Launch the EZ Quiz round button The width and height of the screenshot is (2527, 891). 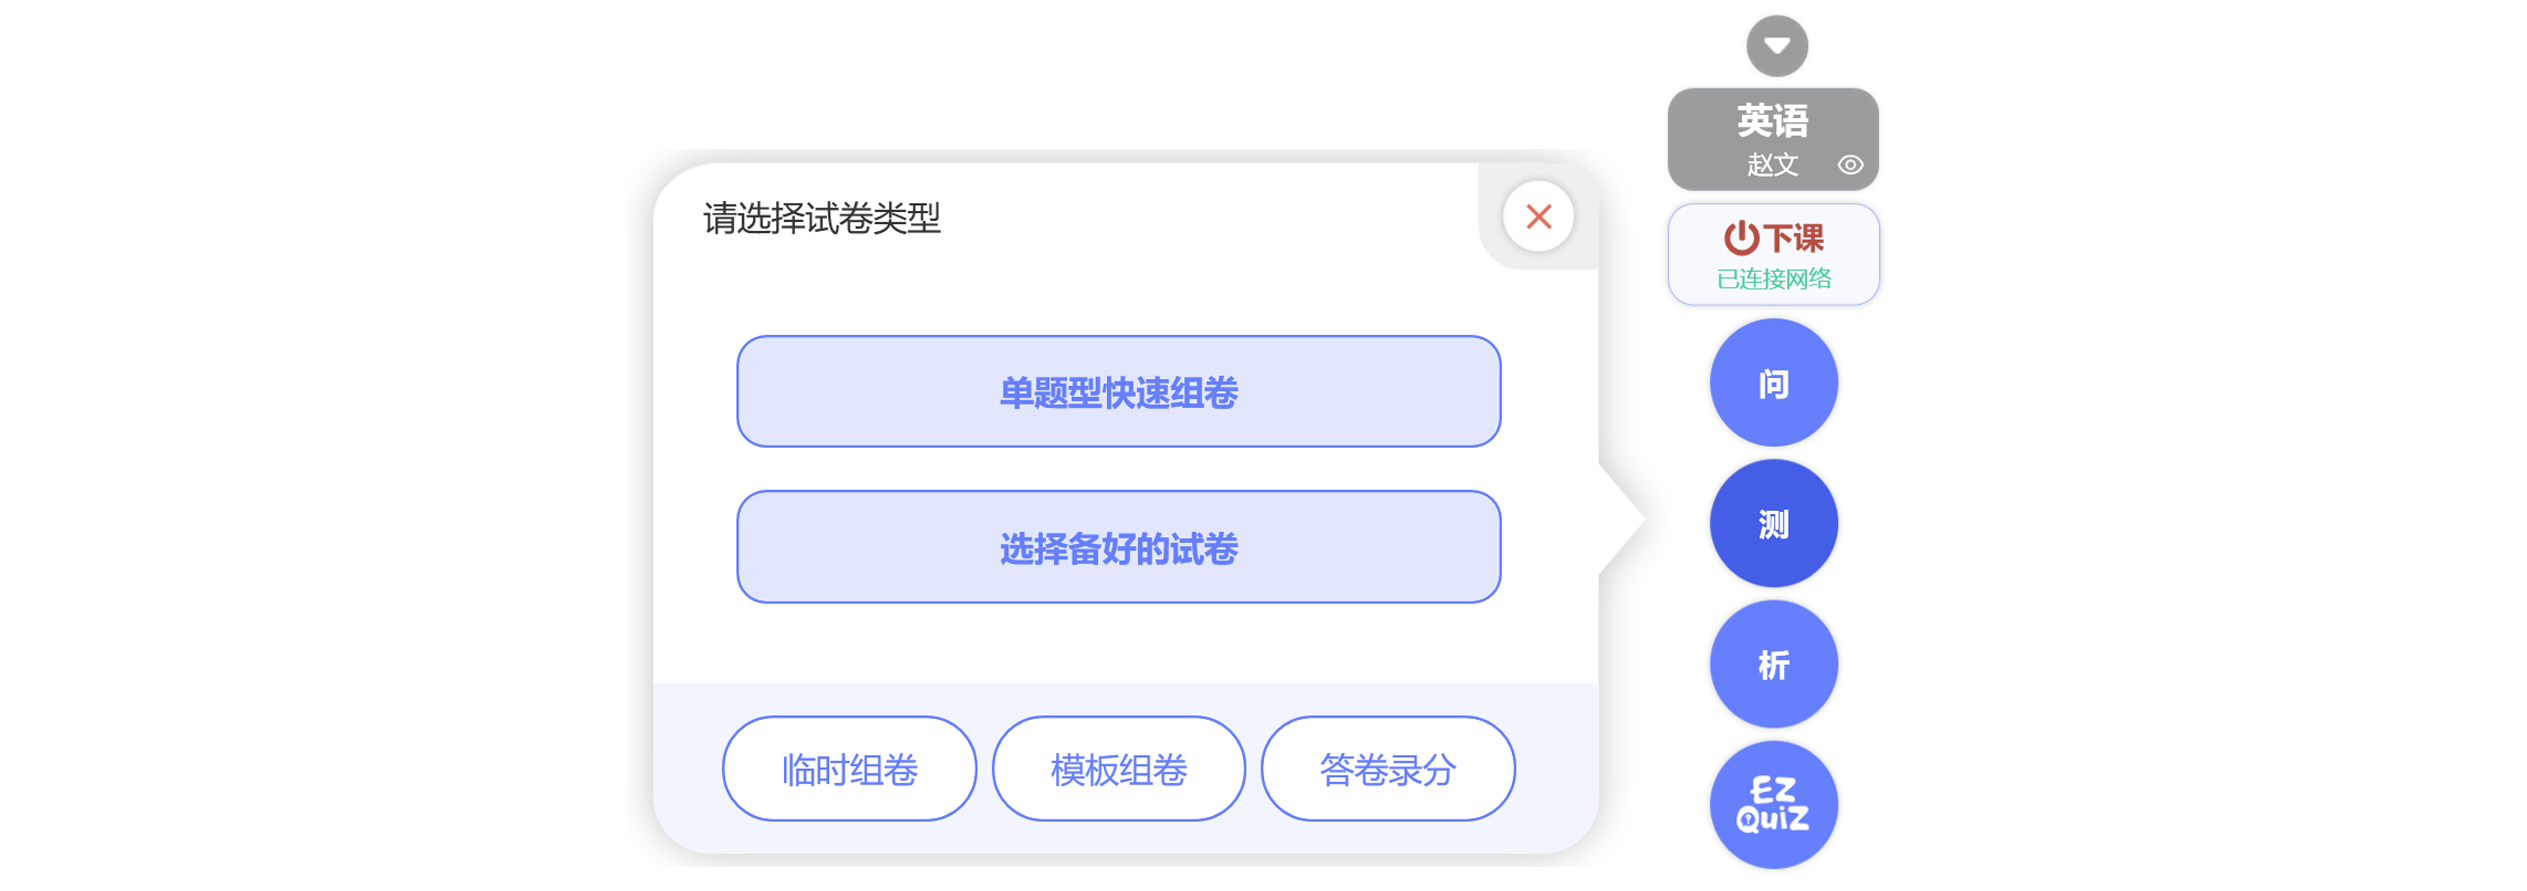click(x=1773, y=805)
